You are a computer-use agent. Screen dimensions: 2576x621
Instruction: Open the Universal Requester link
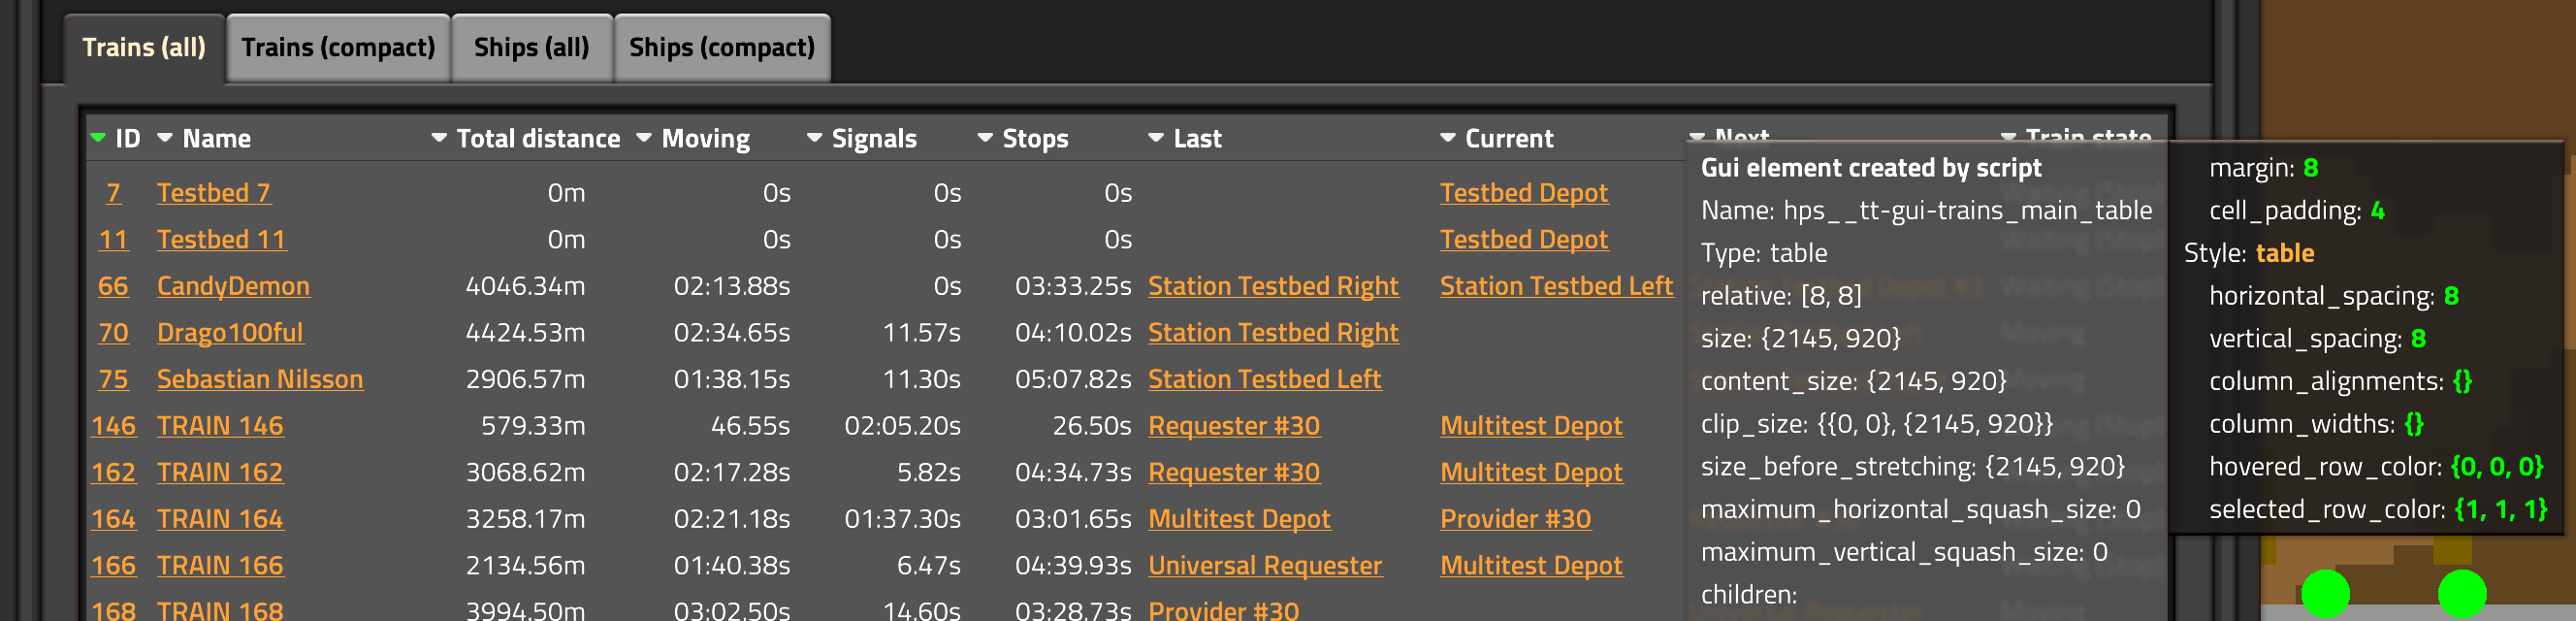coord(1265,566)
